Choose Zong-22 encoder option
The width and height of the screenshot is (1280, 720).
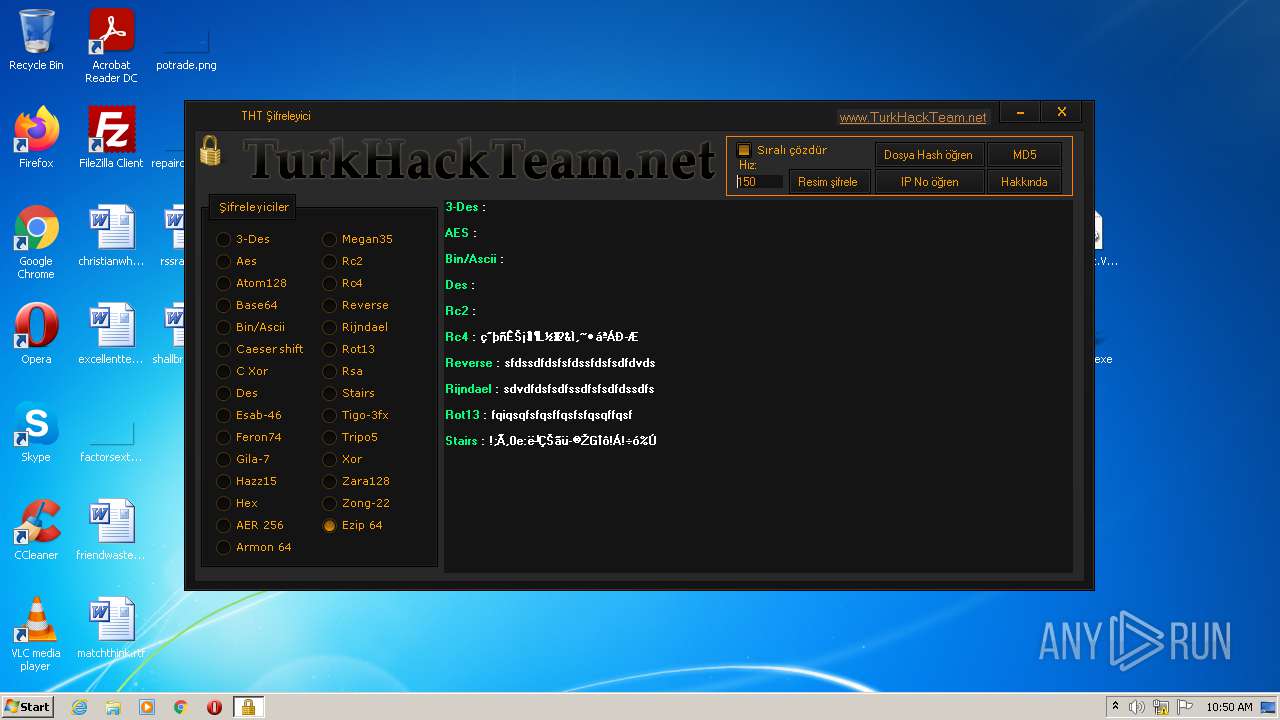[x=329, y=503]
